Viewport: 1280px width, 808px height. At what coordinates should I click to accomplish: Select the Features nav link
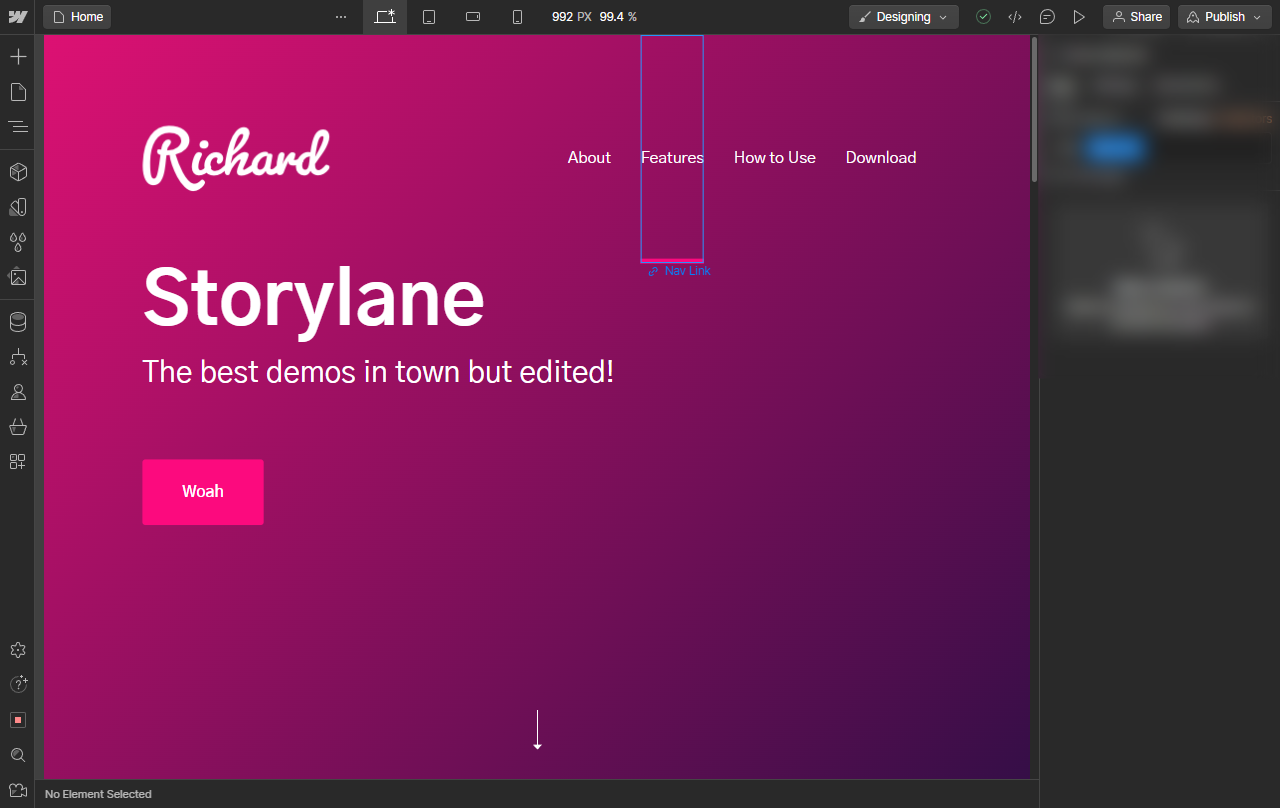(672, 158)
